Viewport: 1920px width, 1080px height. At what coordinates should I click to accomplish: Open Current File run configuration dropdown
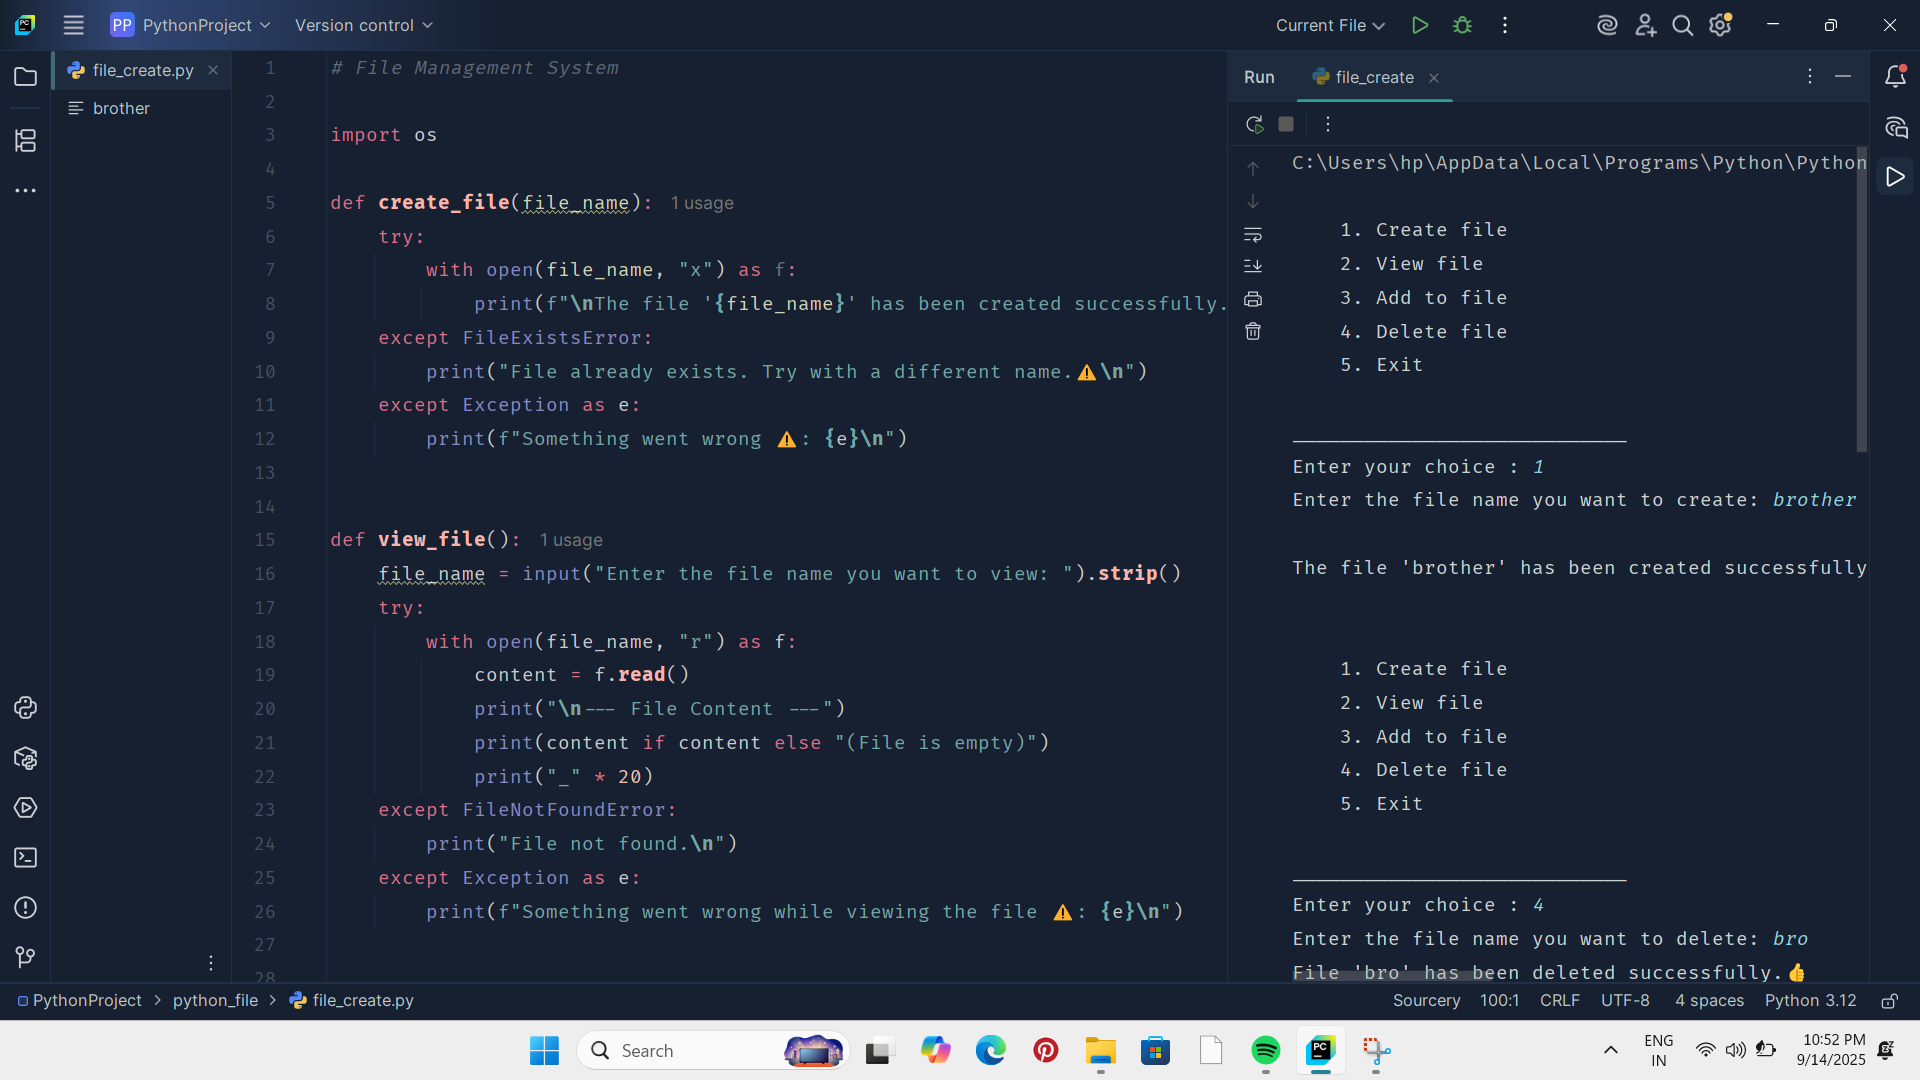(1329, 25)
